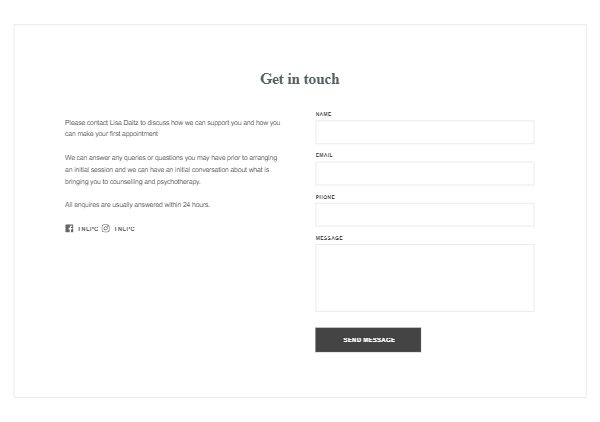The width and height of the screenshot is (600, 422).
Task: Click the 'counselling and psychotherapy' text line
Action: coord(132,182)
